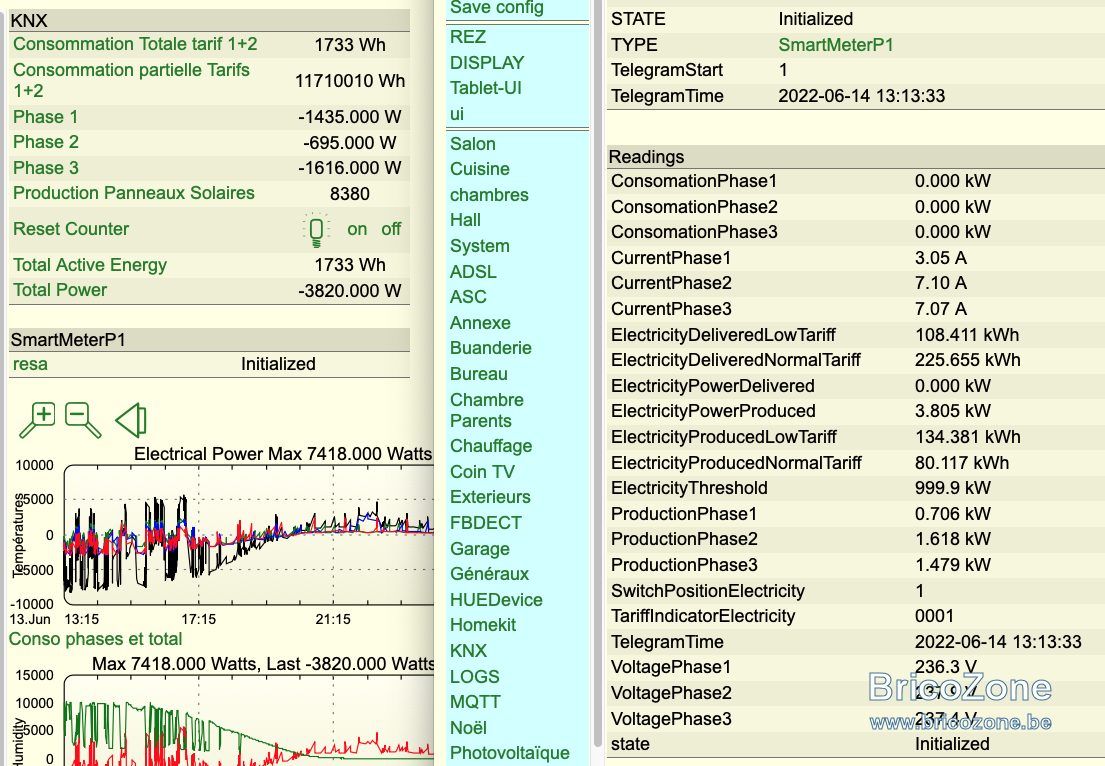Click Save config in the menu
Screen dimensions: 1105x766
pyautogui.click(x=497, y=8)
